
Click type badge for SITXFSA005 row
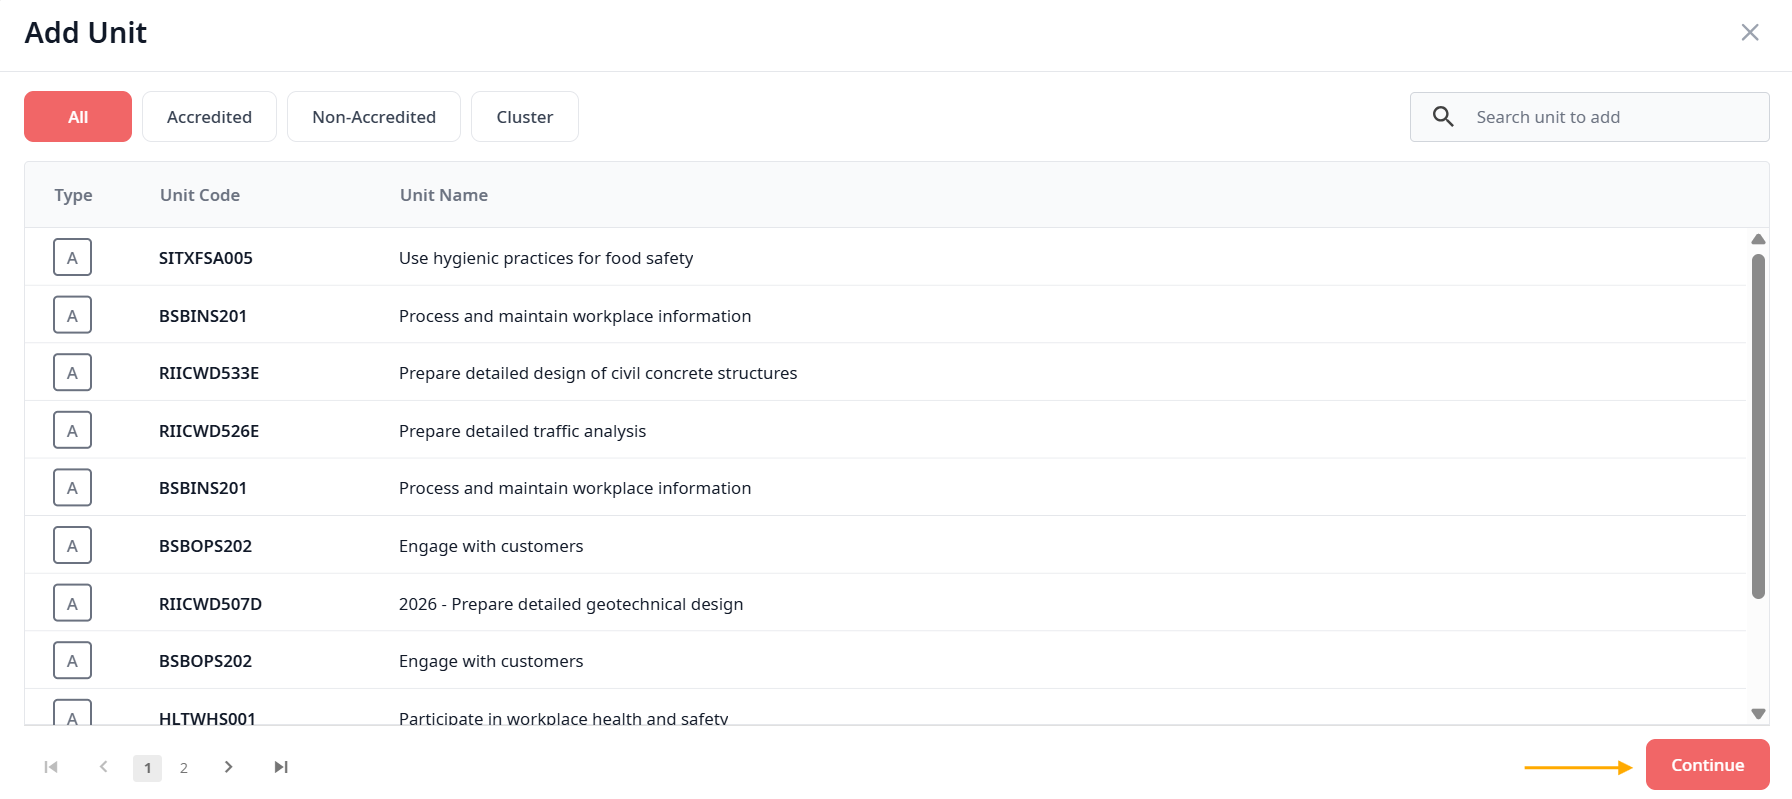(72, 258)
